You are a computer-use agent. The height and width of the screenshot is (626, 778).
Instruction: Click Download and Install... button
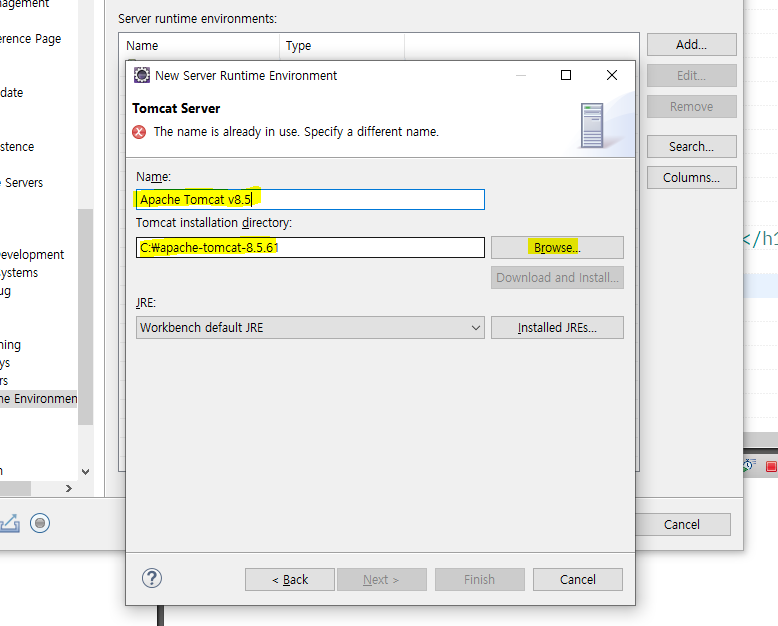click(x=557, y=278)
